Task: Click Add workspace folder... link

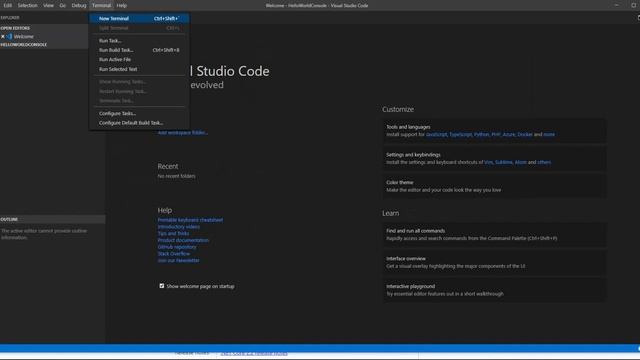Action: [x=182, y=132]
